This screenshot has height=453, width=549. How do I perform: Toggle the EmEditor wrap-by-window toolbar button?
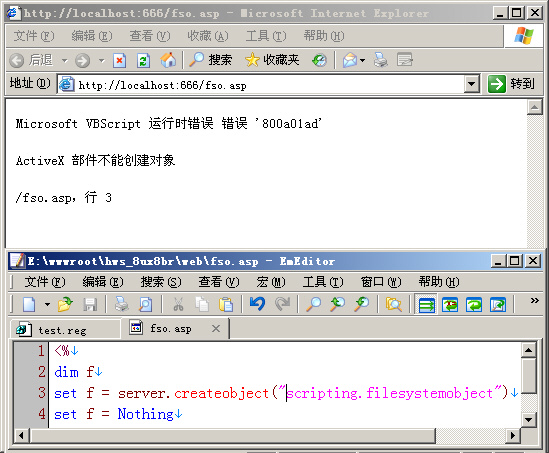point(474,304)
